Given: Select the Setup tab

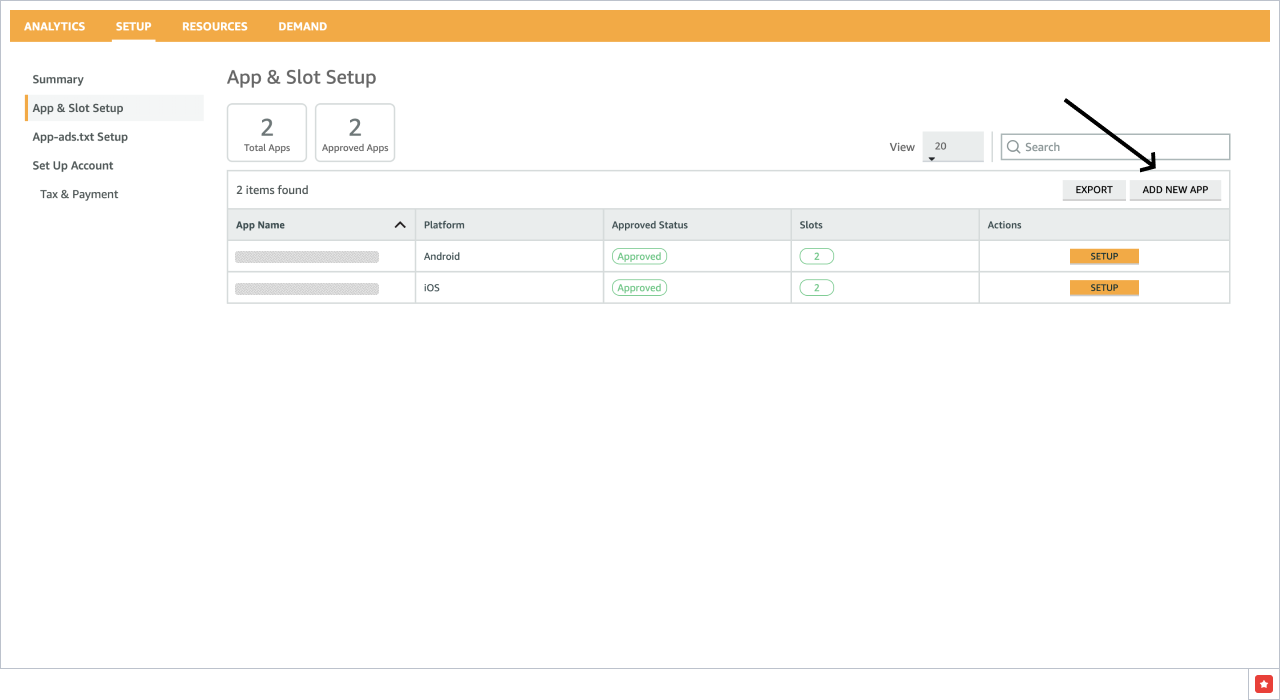Looking at the screenshot, I should click(x=133, y=26).
